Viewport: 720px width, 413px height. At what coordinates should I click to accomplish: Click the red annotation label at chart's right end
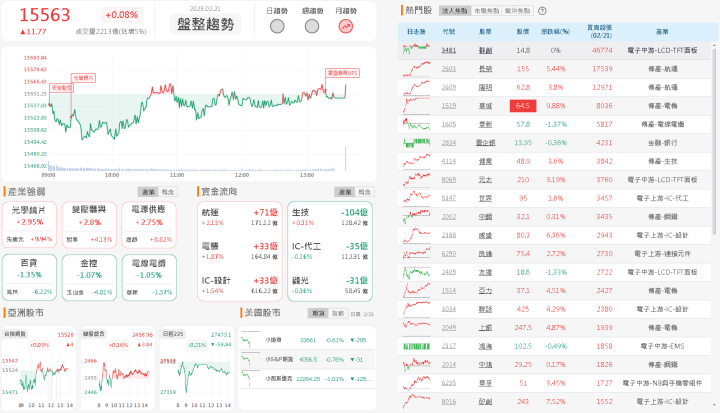coord(343,73)
